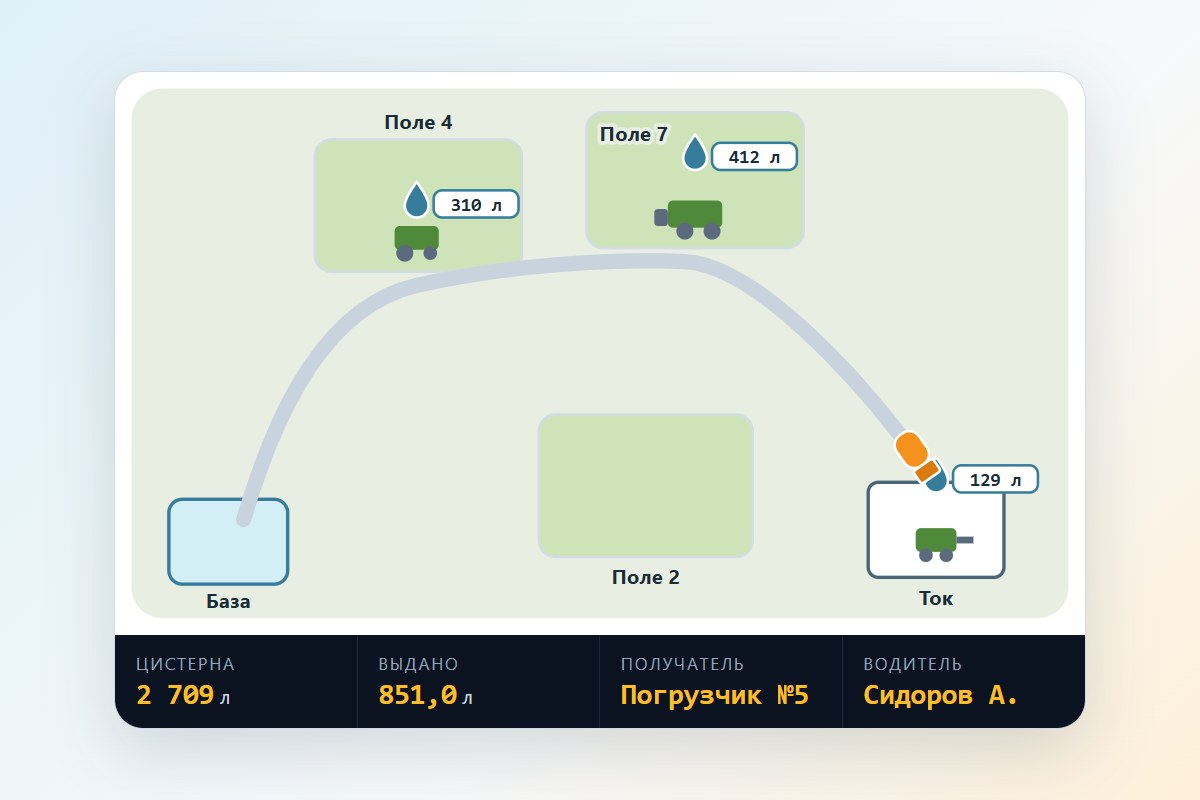Click the ЦИСТЕРНА heading
The image size is (1200, 800).
tap(185, 664)
